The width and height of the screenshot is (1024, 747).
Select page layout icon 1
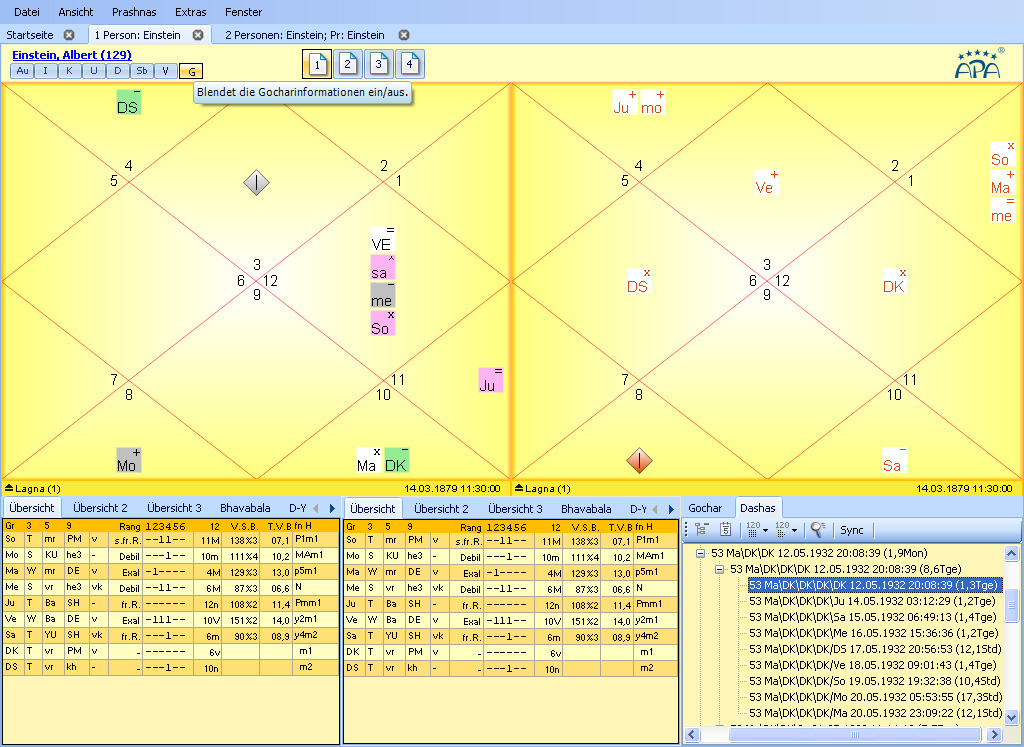coord(317,64)
